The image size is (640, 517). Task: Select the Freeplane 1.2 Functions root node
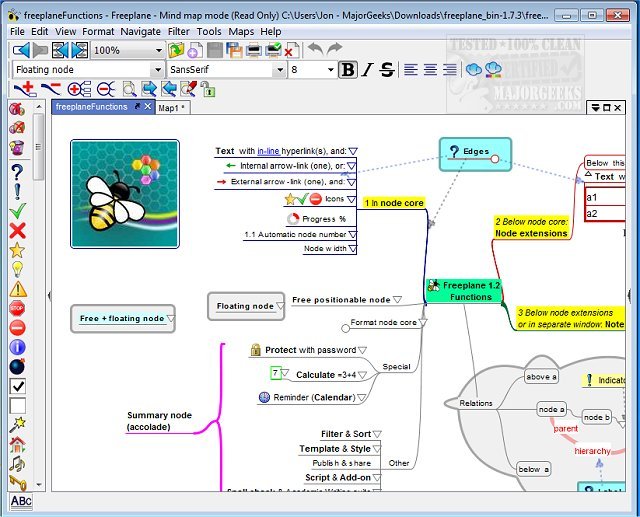(x=464, y=291)
